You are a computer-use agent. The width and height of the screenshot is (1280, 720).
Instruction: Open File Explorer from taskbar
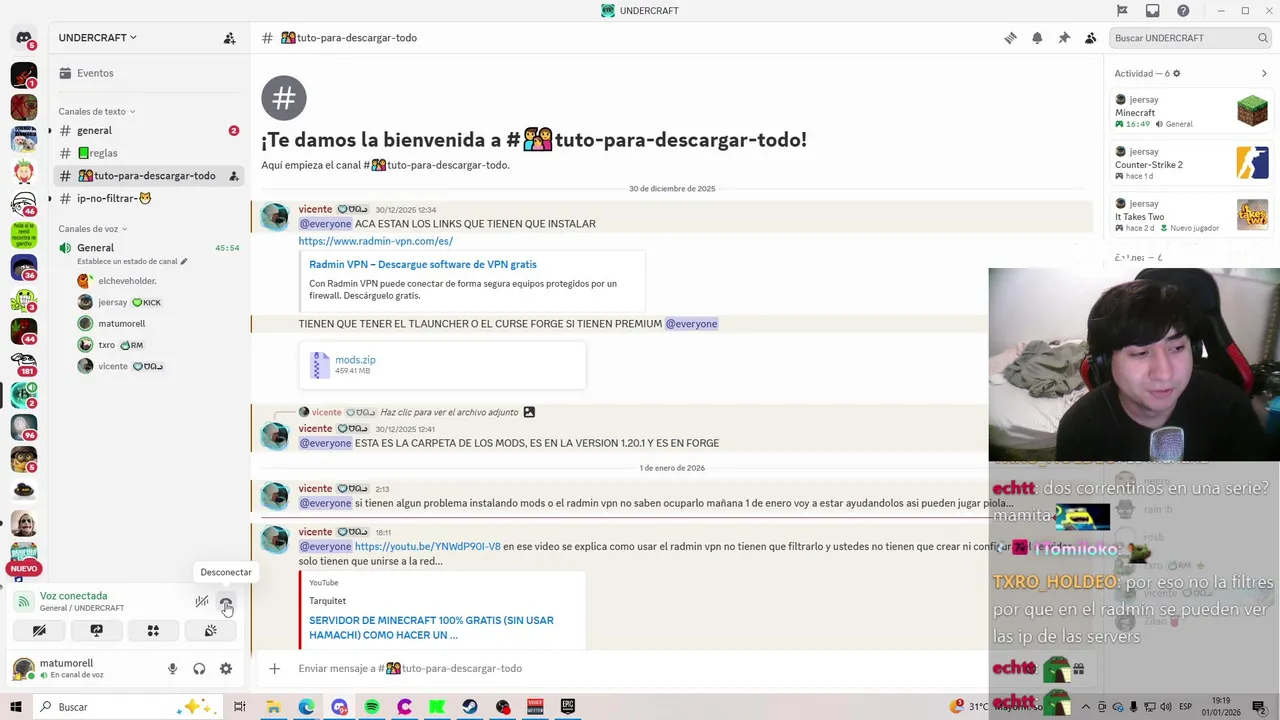pos(273,707)
